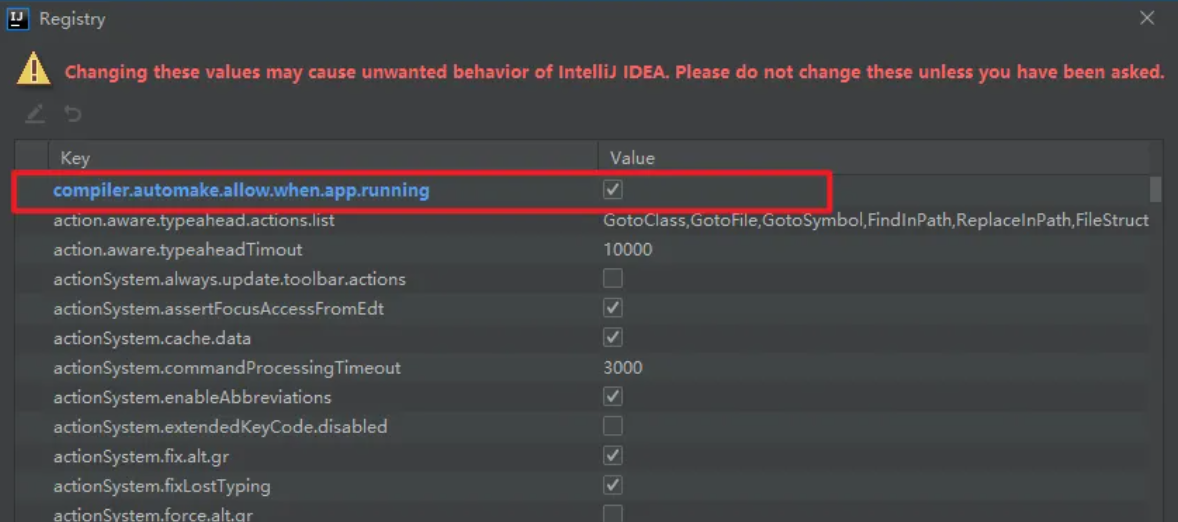The width and height of the screenshot is (1178, 522).
Task: Click the IntelliJ IDEA logo icon
Action: point(17,18)
